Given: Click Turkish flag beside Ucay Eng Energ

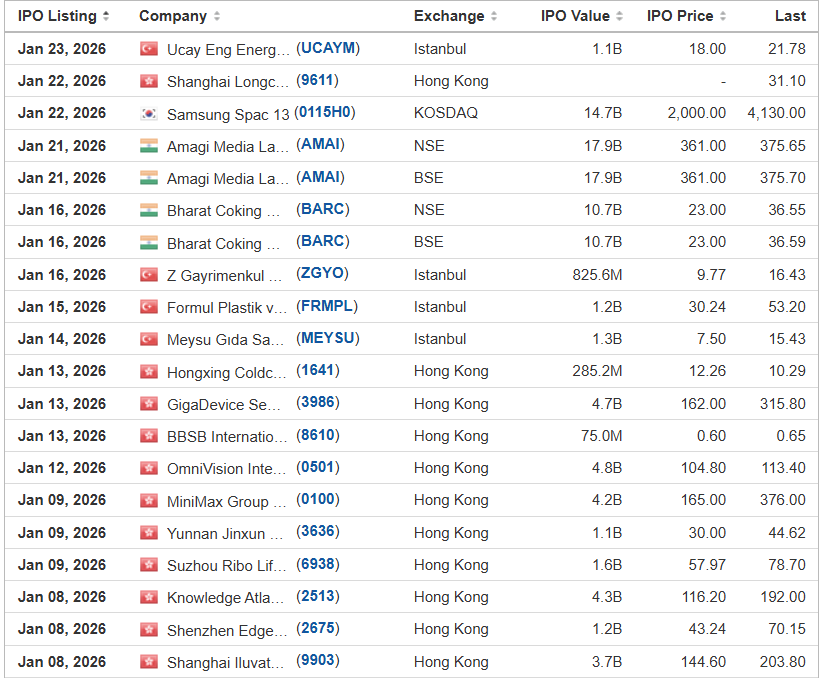Looking at the screenshot, I should tap(149, 49).
